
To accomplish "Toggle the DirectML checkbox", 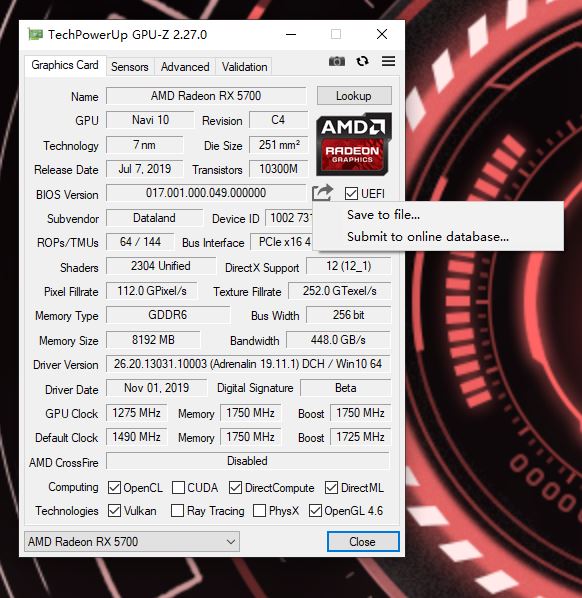I will (331, 487).
